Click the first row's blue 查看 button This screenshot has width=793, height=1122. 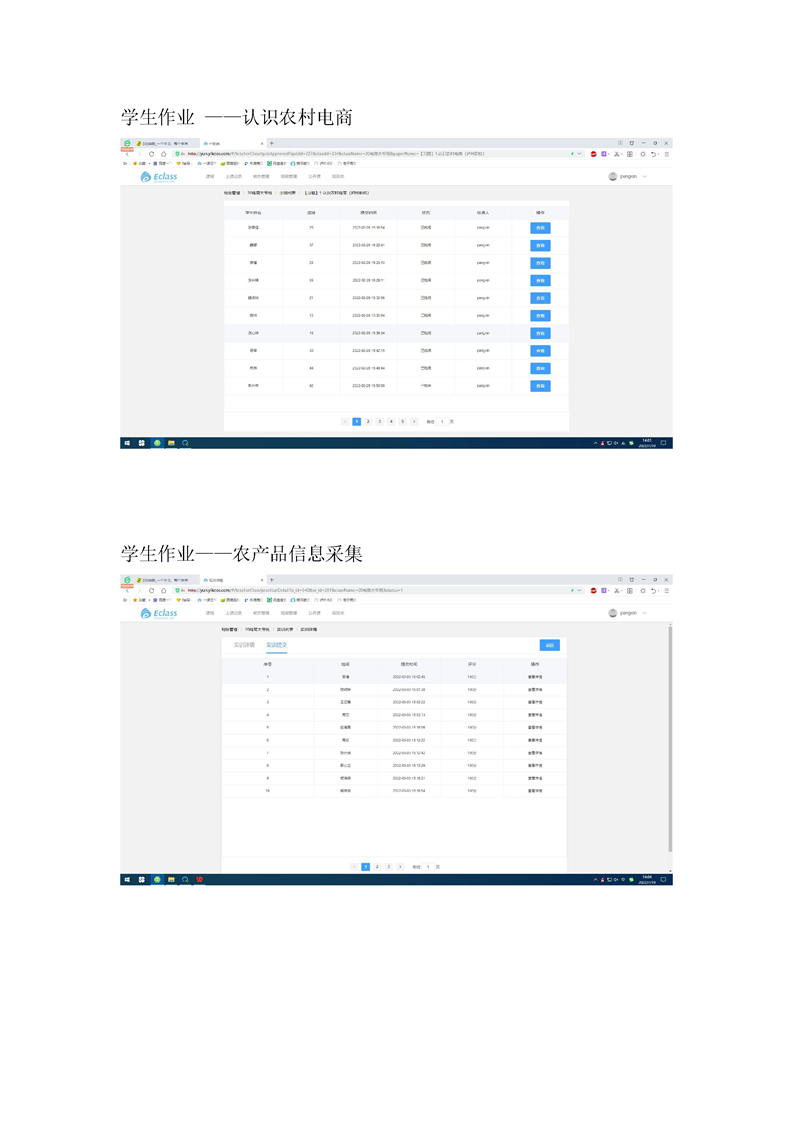click(x=540, y=228)
